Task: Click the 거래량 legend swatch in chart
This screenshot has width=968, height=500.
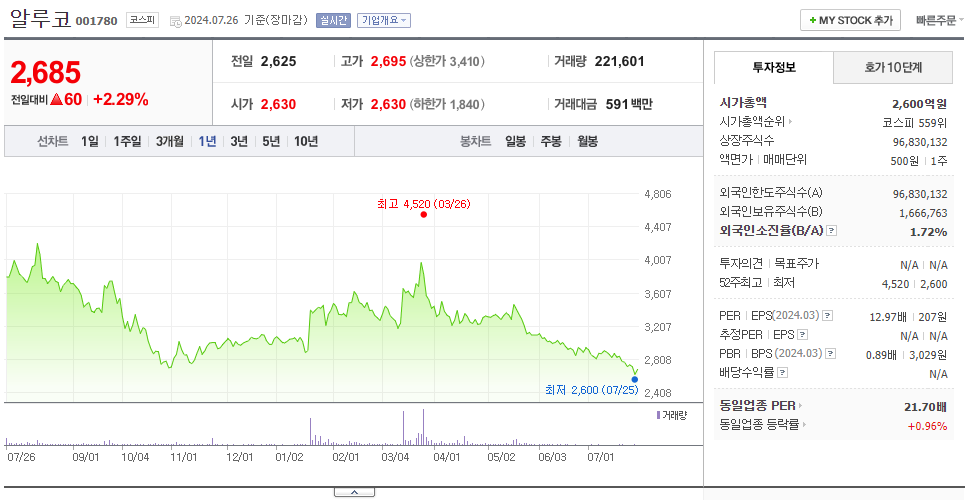Action: [658, 415]
